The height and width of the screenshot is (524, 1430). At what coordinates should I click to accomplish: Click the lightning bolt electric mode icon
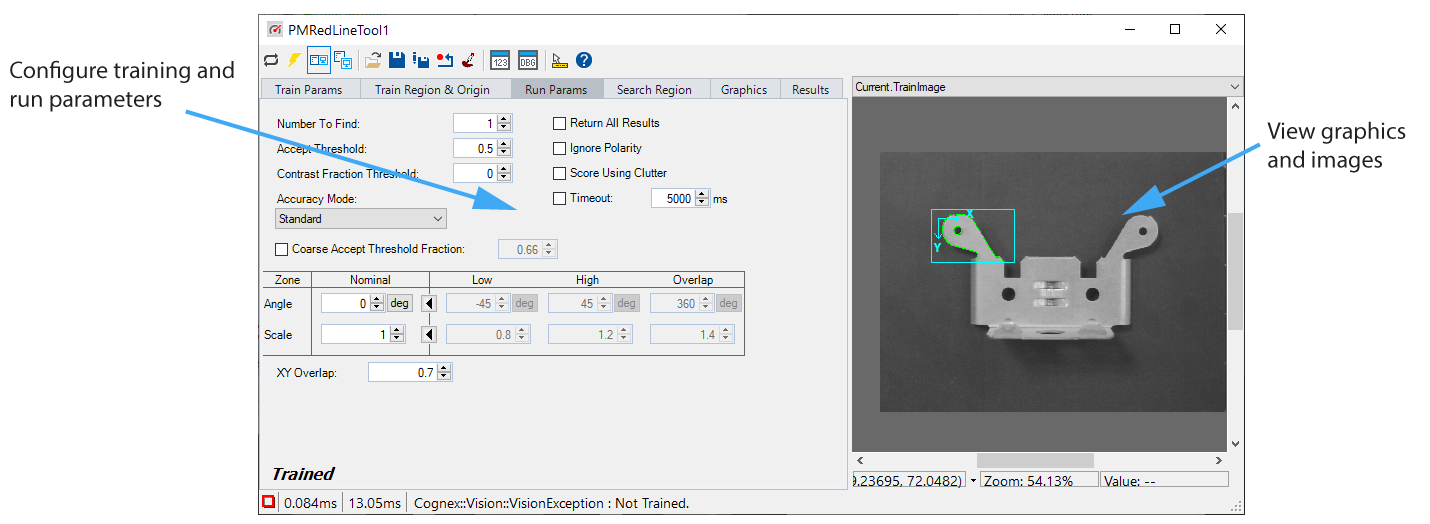294,60
